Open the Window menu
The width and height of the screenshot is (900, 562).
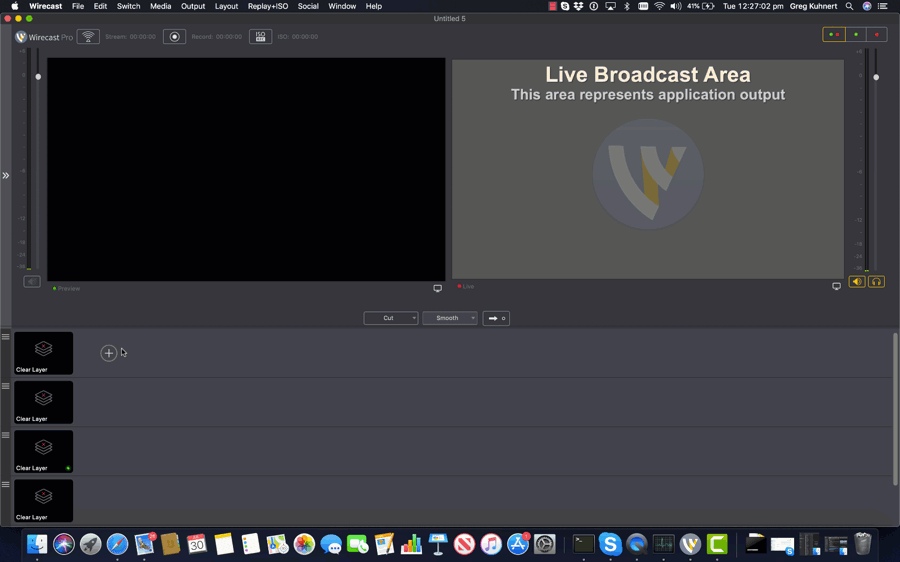(x=342, y=6)
